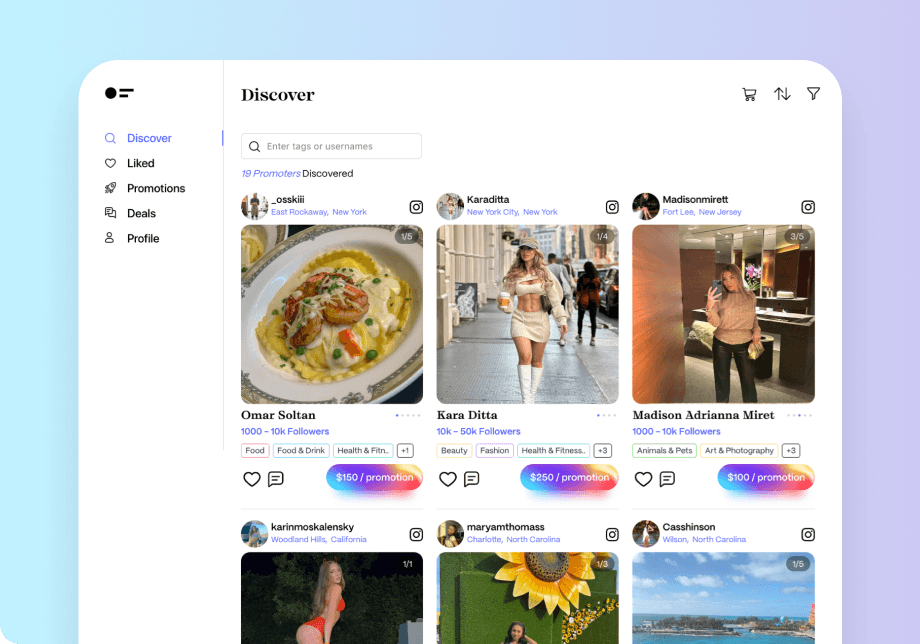Click East Rockaway, New York location

point(319,212)
